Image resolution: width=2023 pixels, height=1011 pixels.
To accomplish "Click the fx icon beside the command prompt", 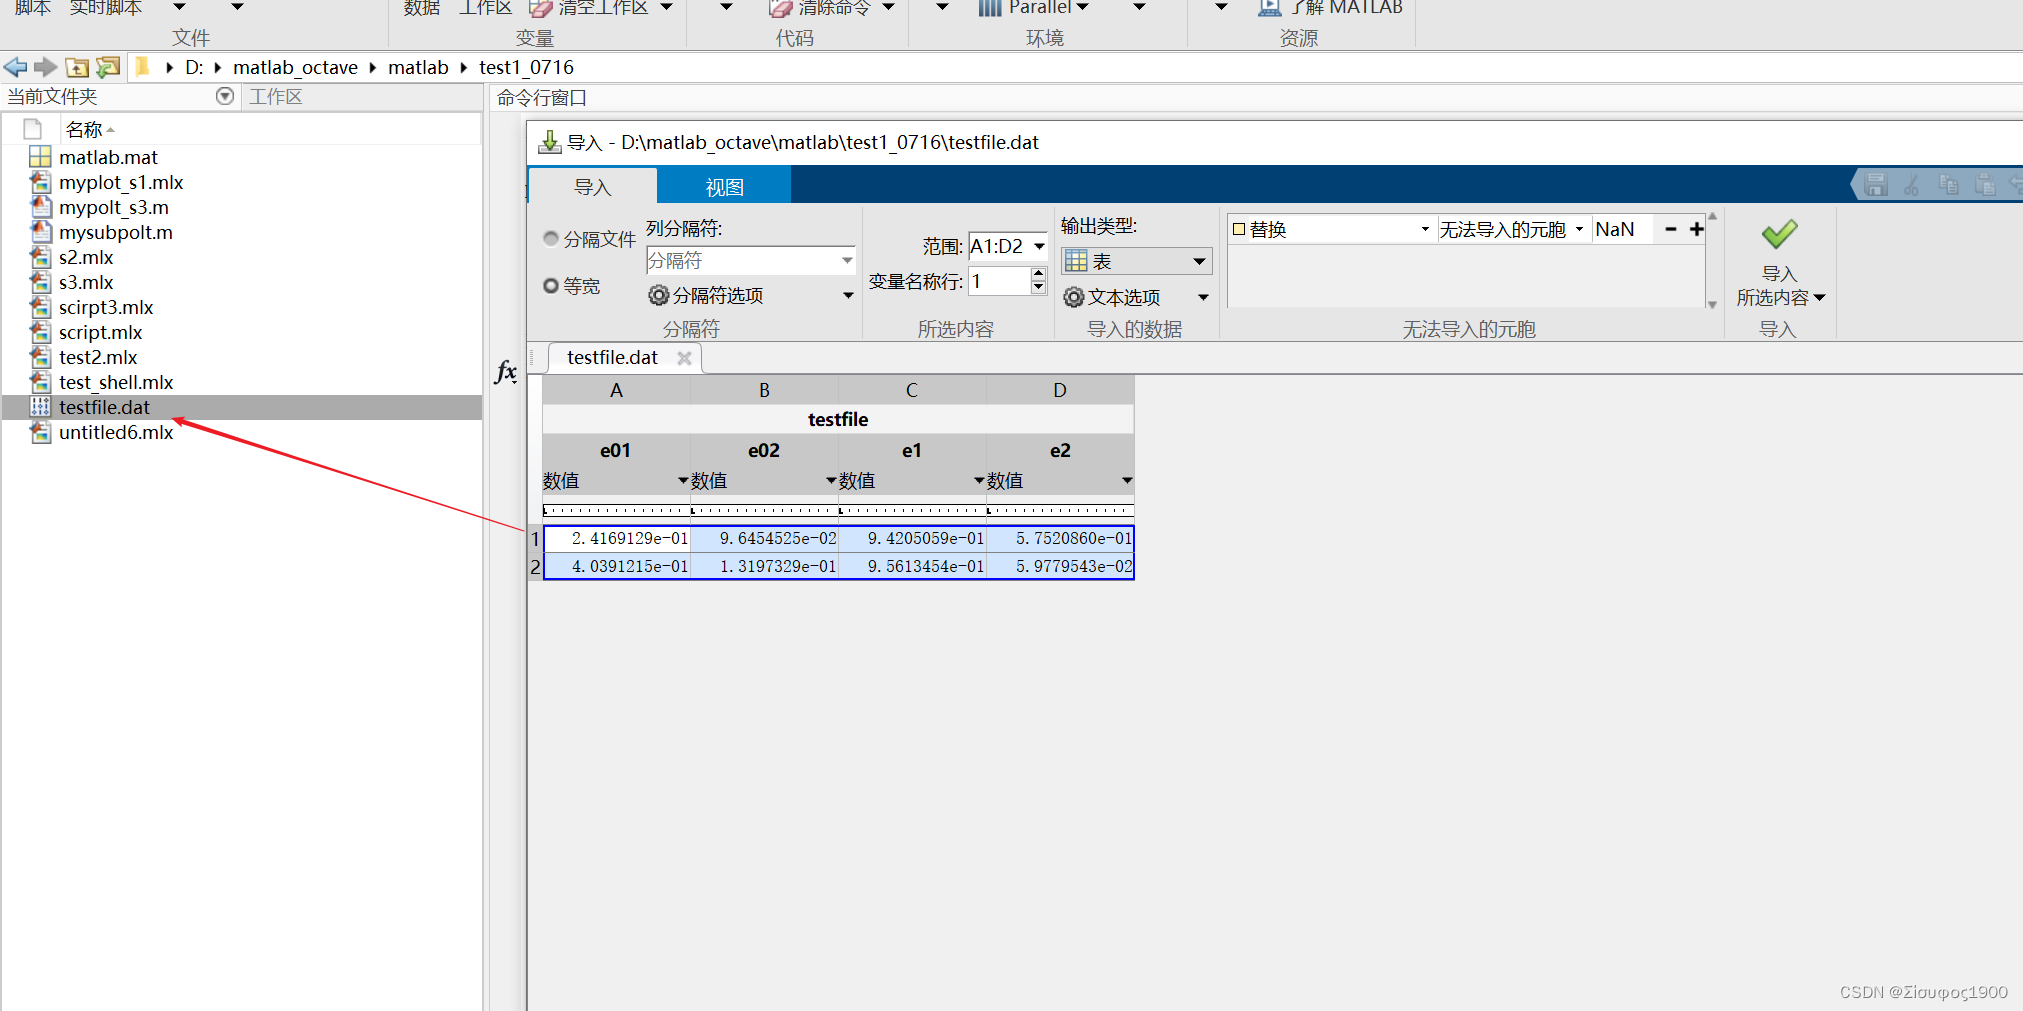I will (x=506, y=371).
